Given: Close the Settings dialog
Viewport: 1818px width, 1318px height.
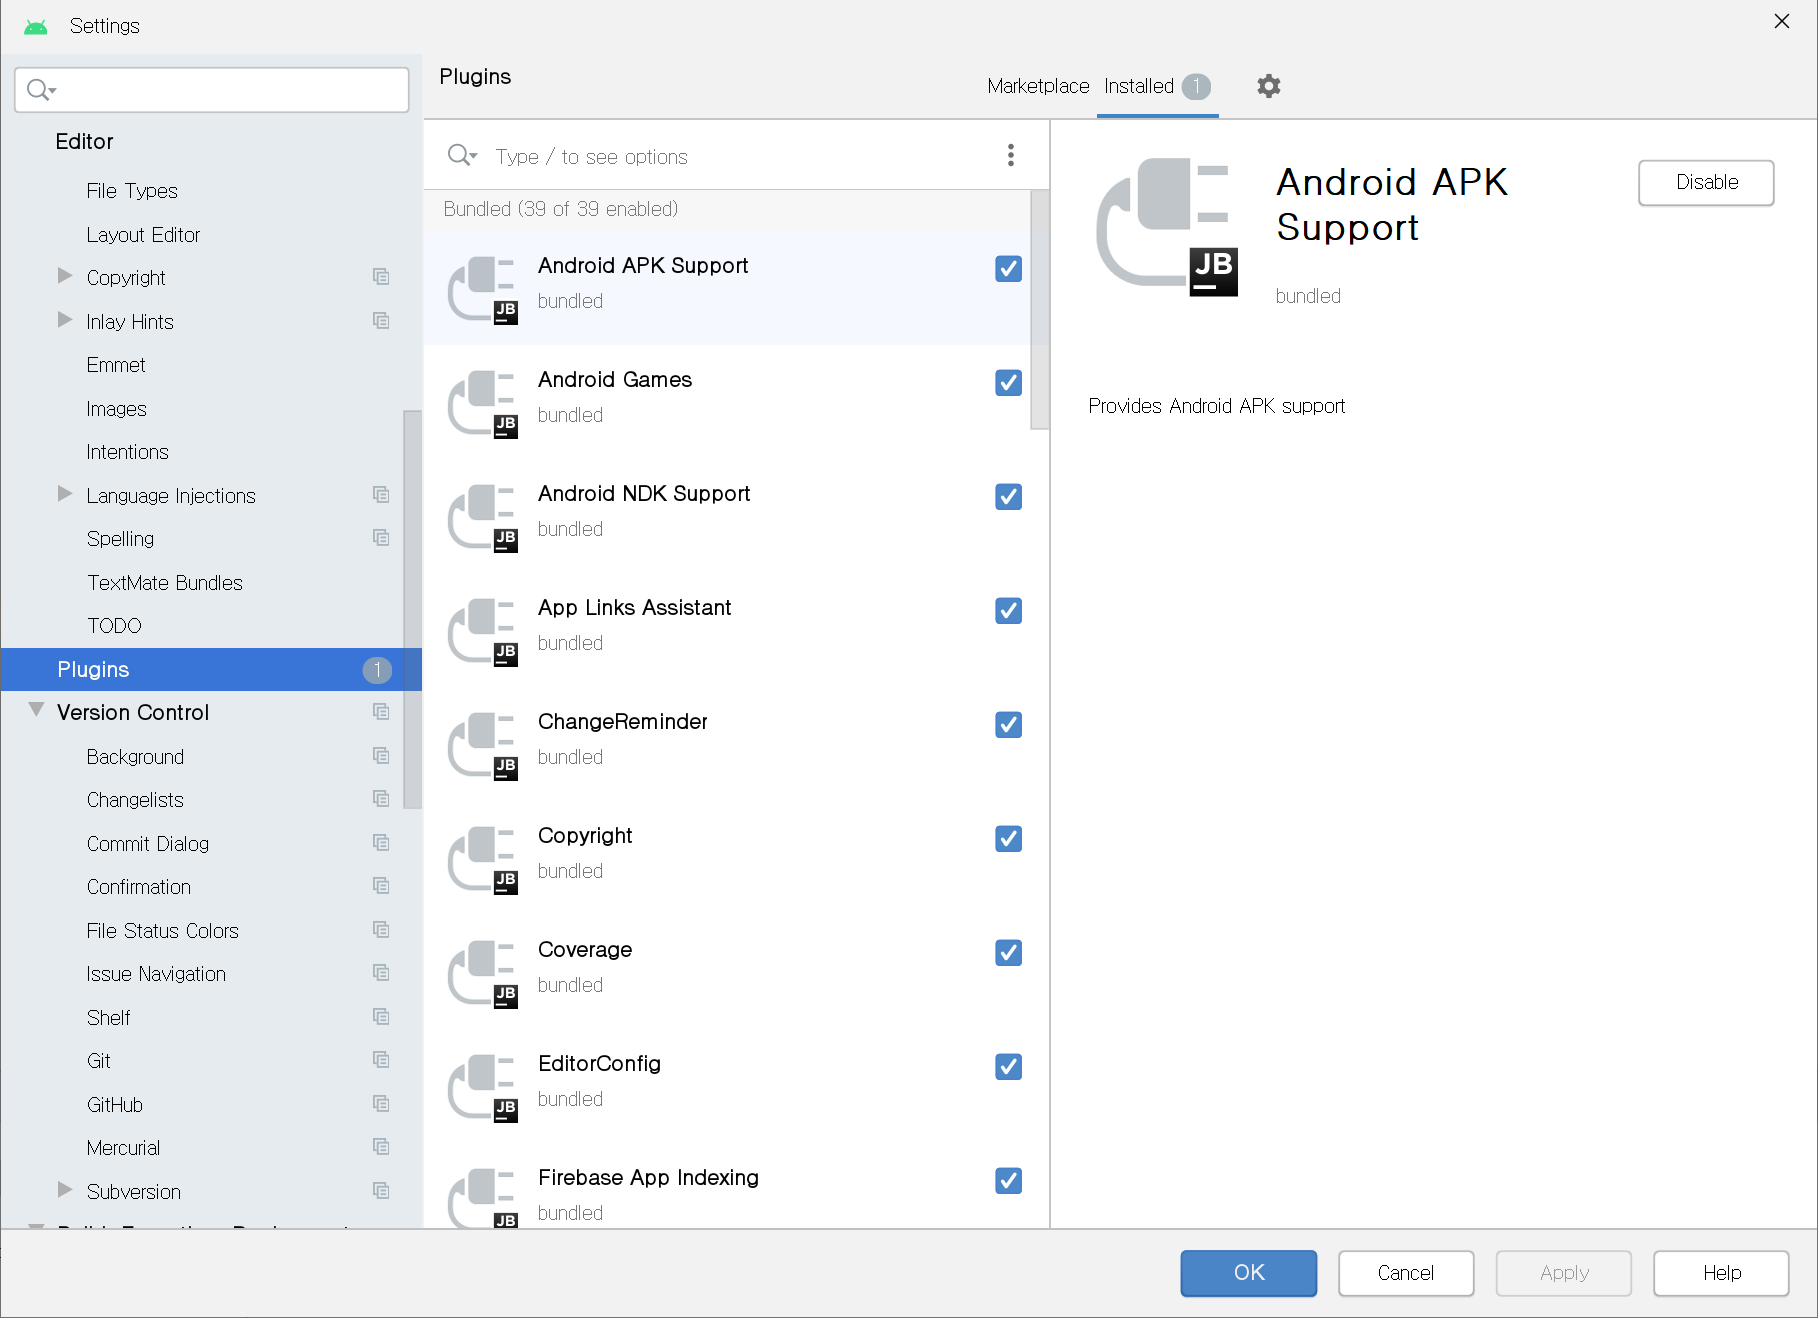Looking at the screenshot, I should tap(1781, 21).
